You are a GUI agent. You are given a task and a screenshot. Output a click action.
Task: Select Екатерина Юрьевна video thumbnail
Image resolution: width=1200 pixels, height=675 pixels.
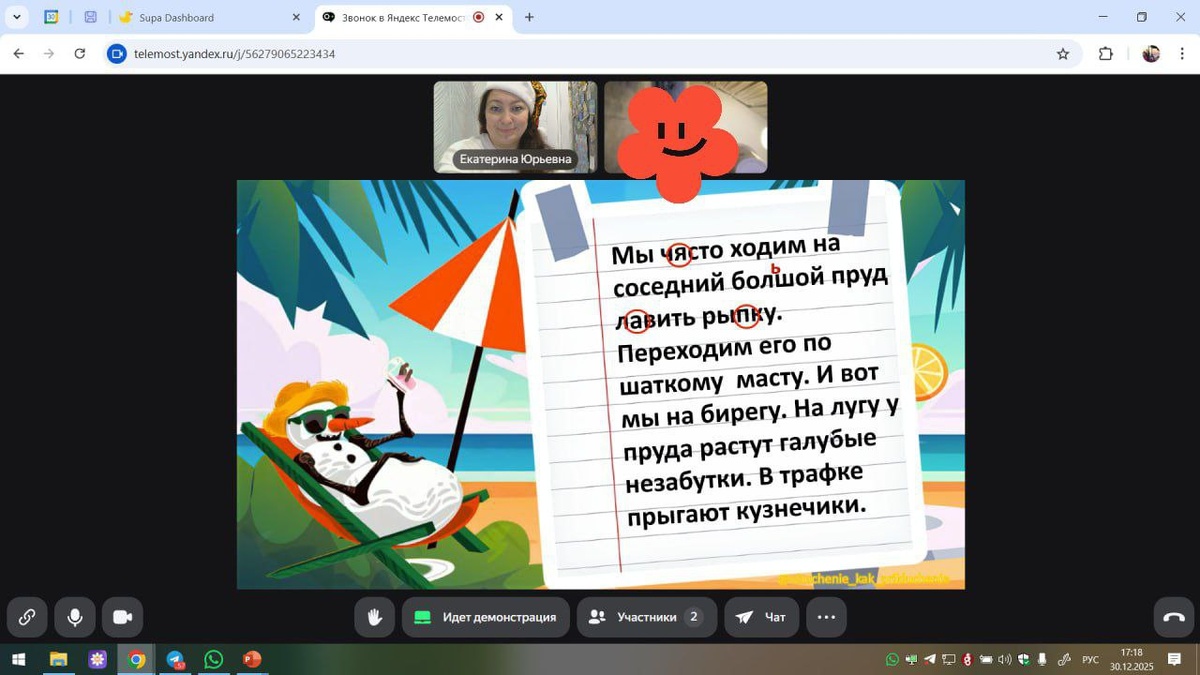point(515,127)
